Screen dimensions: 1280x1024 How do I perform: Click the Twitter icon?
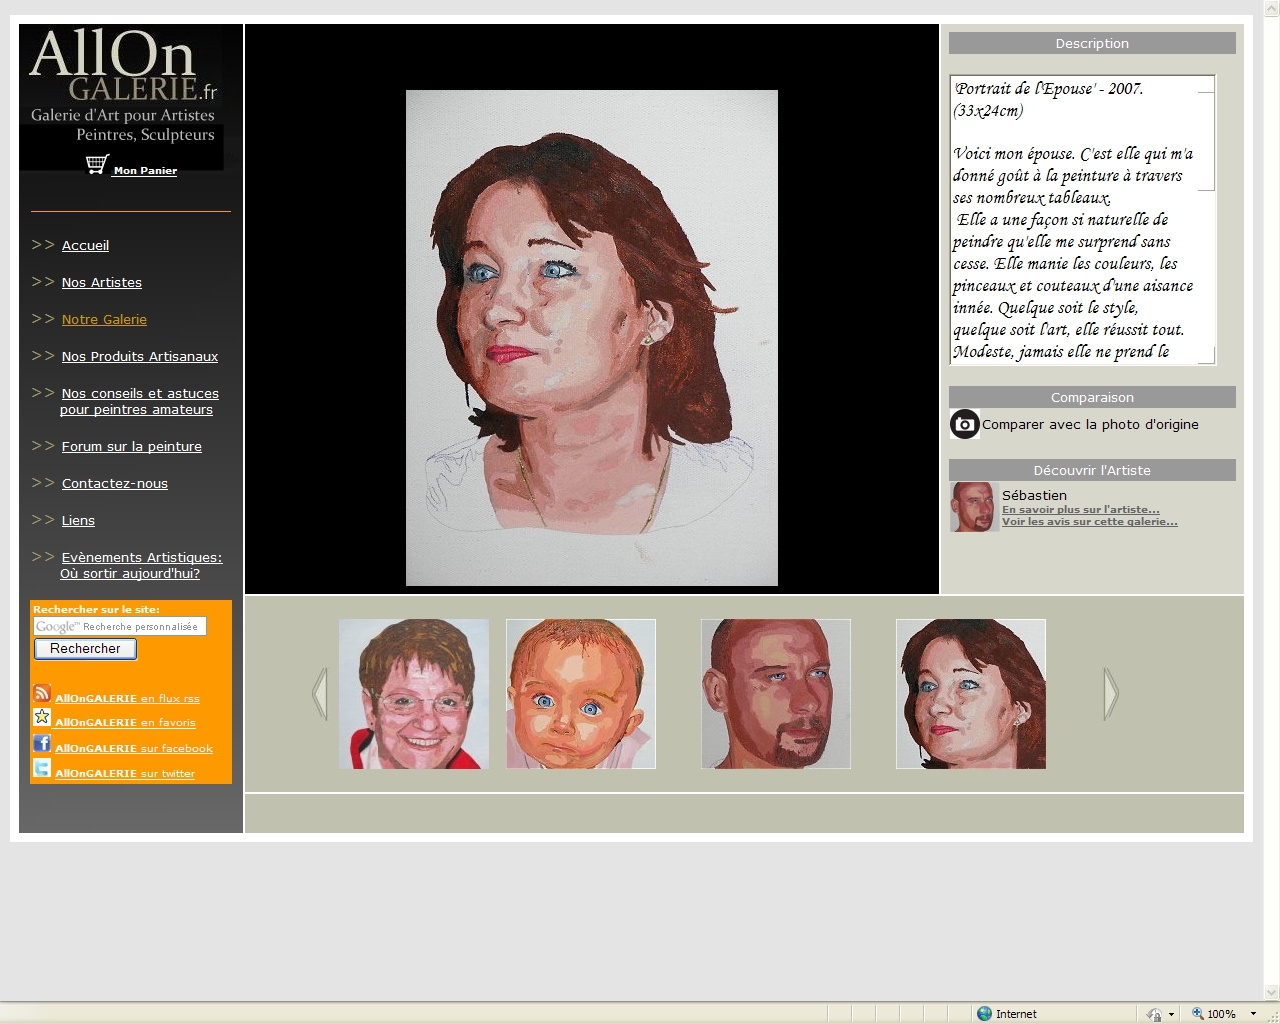pos(42,768)
